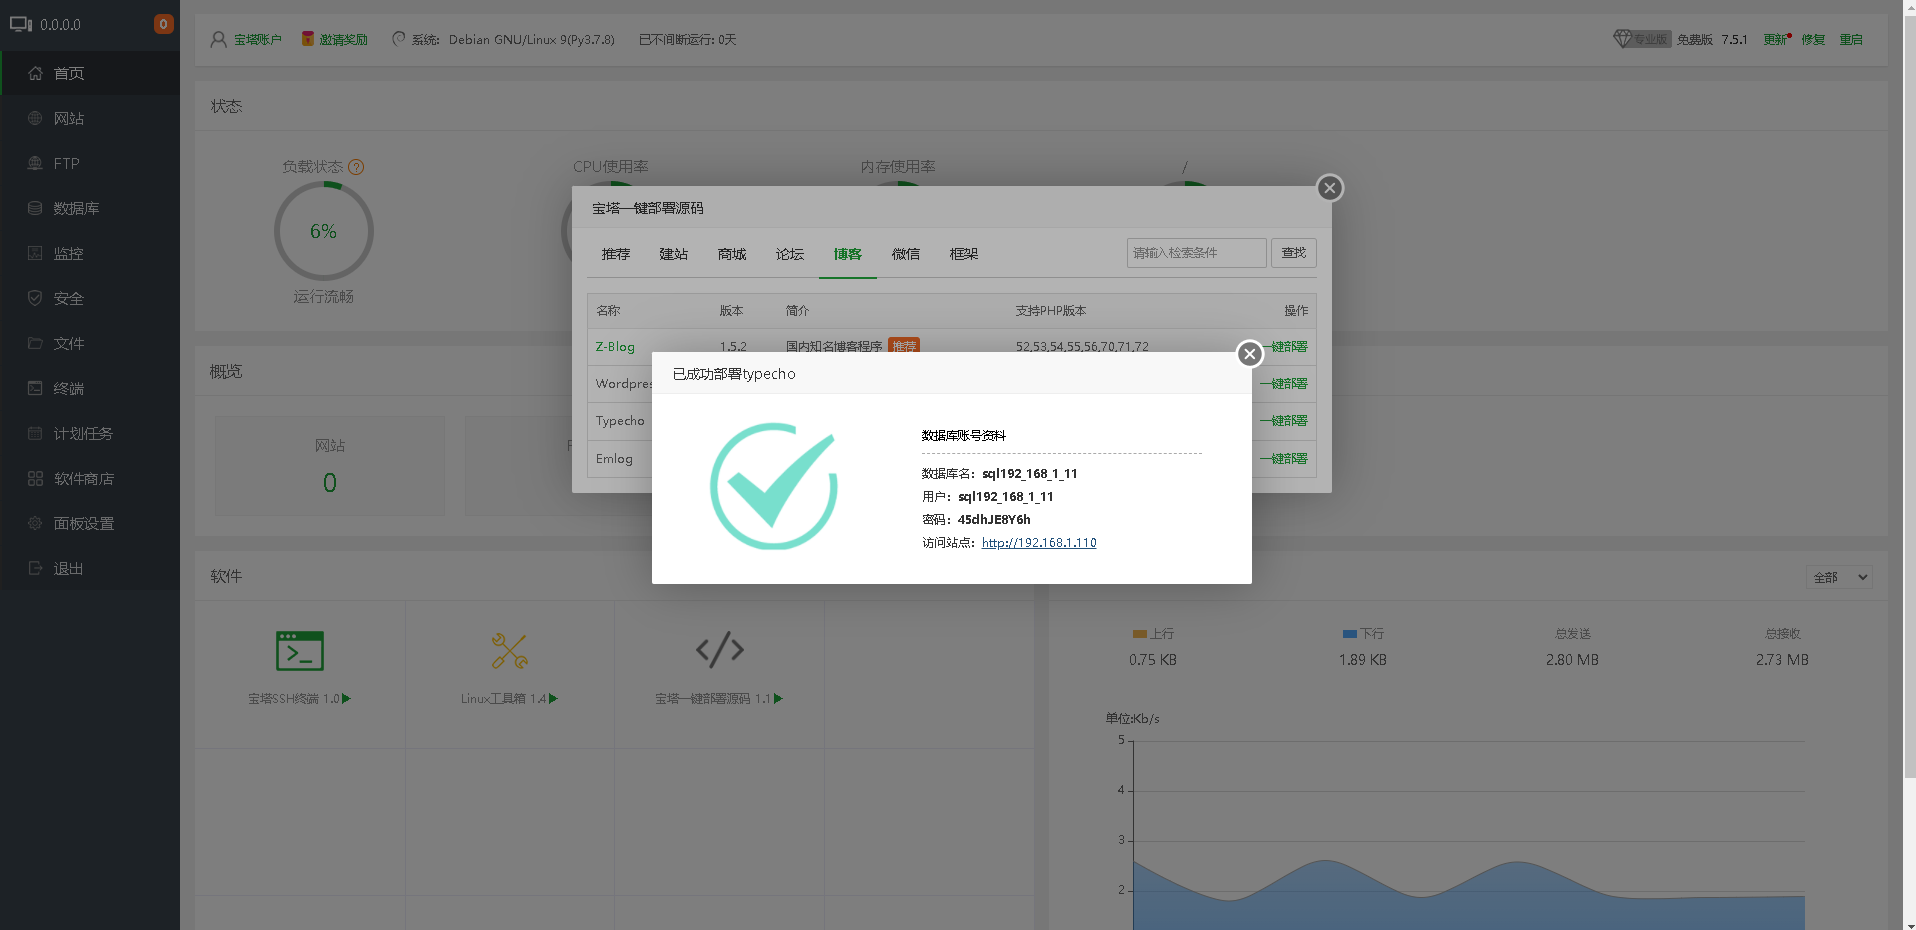Click the Typecho row name
This screenshot has width=1916, height=930.
[620, 421]
